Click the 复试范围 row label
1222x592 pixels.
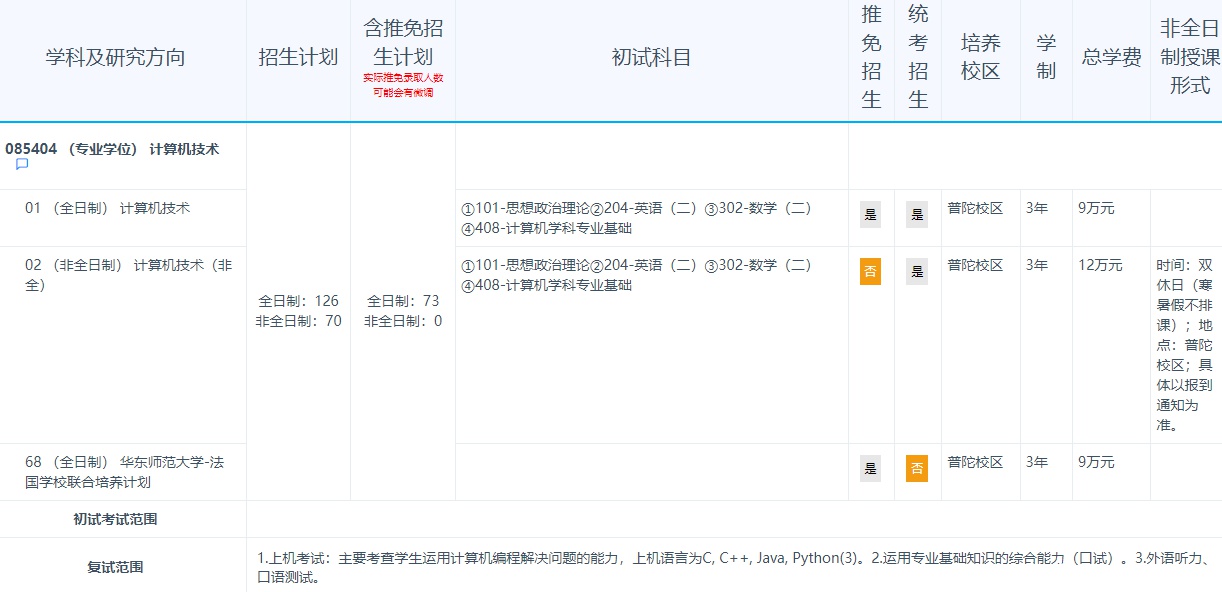coord(115,567)
